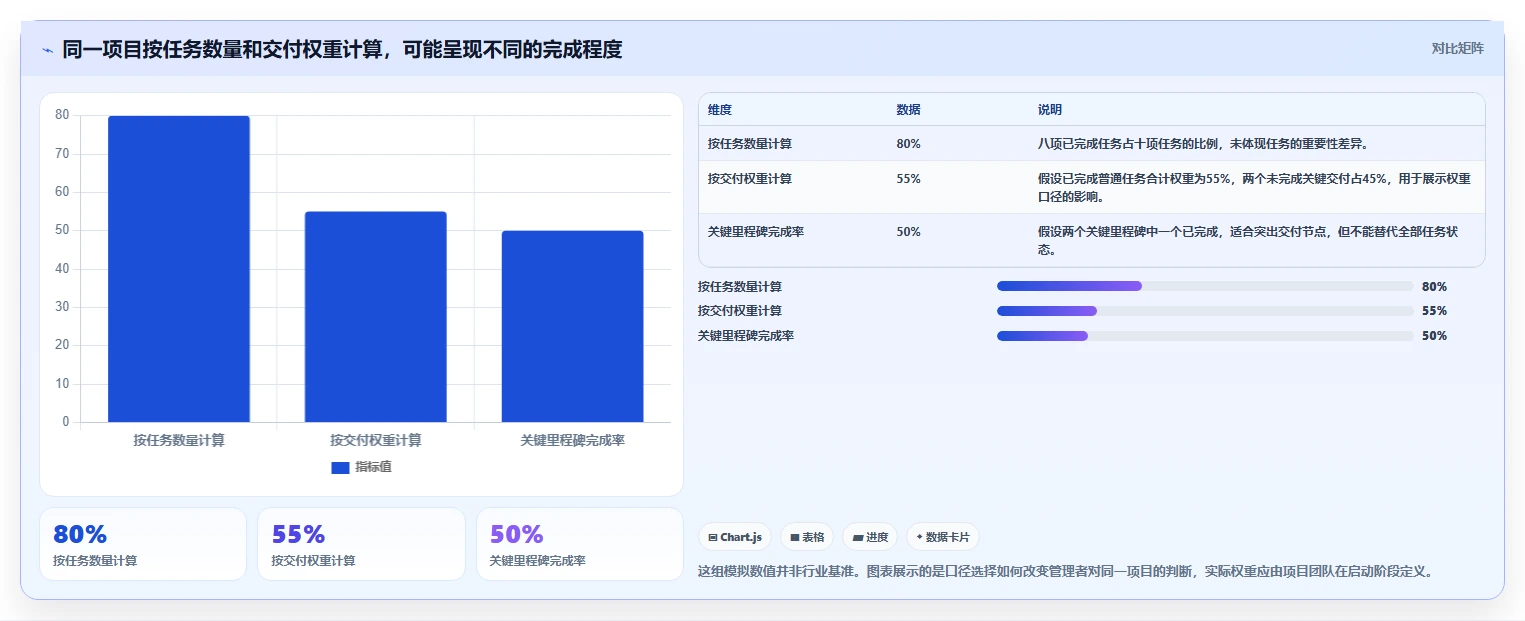Click the 说明 table column header
Screen dimensions: 1525x621
pyautogui.click(x=1050, y=110)
